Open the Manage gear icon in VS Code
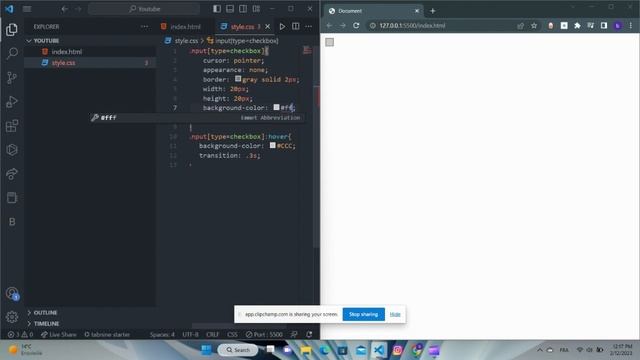The image size is (640, 360). [x=12, y=317]
